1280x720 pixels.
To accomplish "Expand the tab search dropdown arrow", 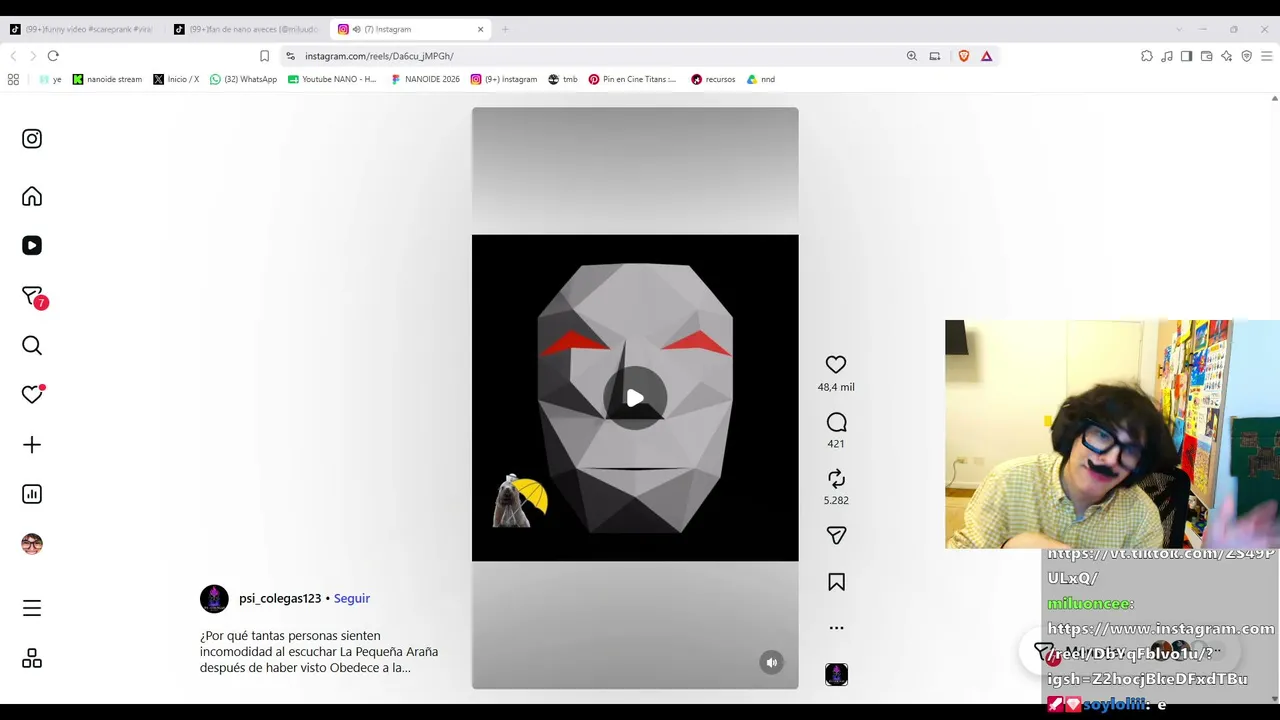I will click(x=1179, y=29).
